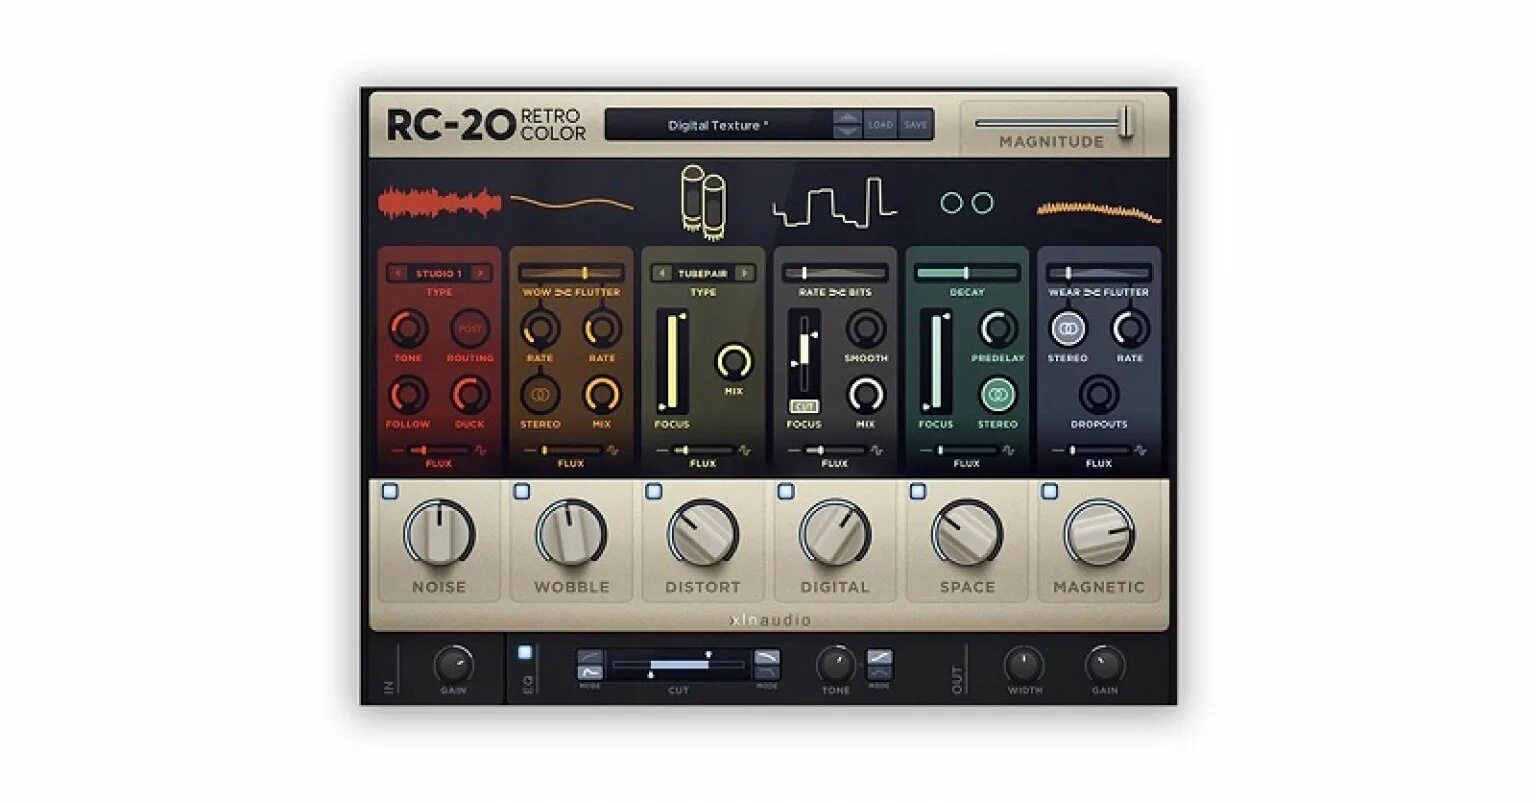Select upper Tone Mode tilt button
The image size is (1536, 803).
pos(879,657)
